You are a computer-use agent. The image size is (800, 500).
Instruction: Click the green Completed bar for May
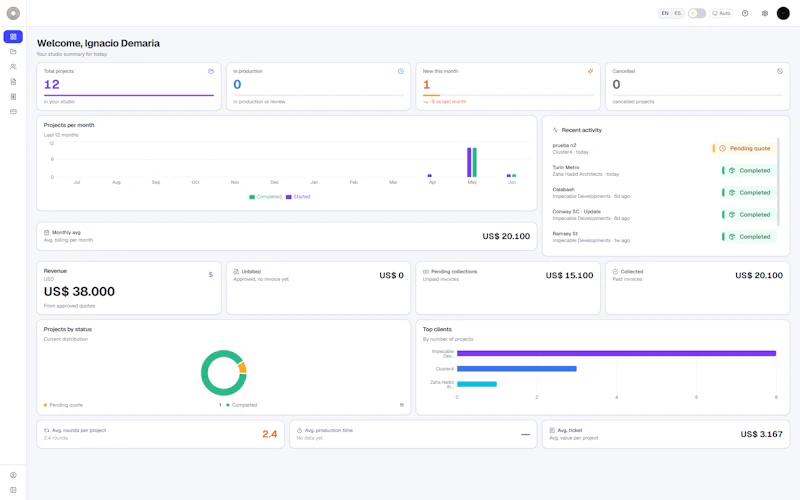474,162
